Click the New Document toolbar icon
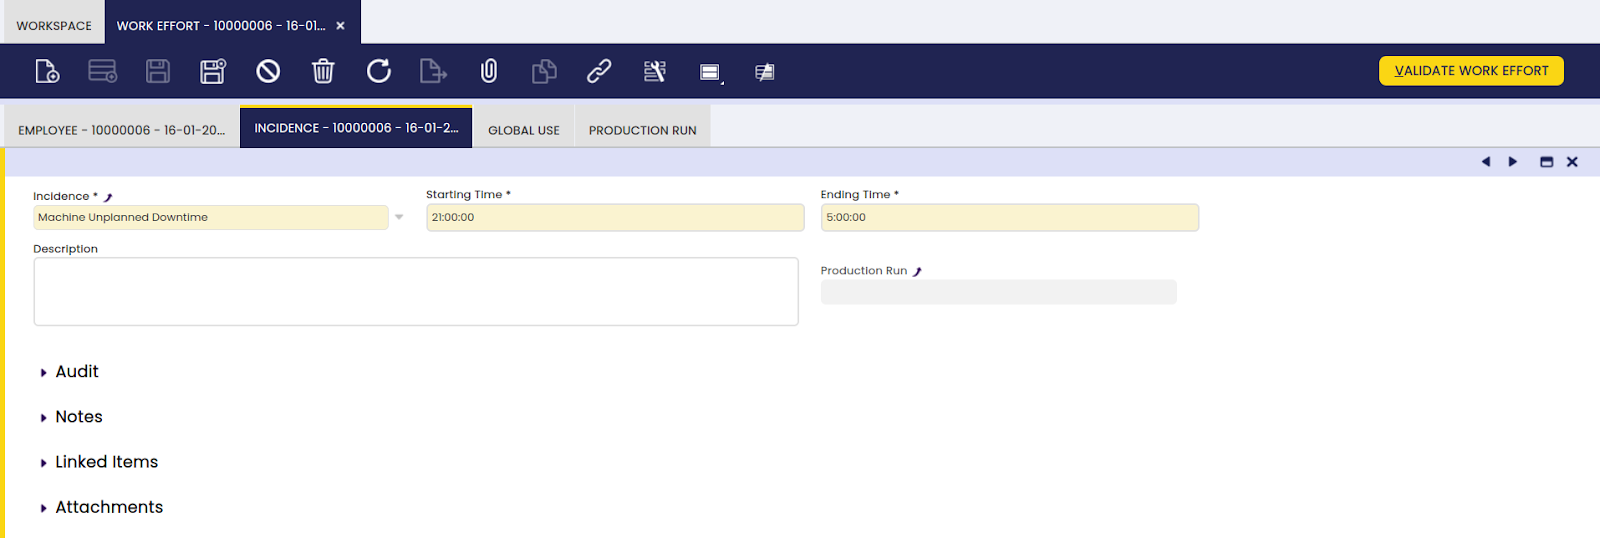This screenshot has width=1600, height=538. (x=47, y=71)
